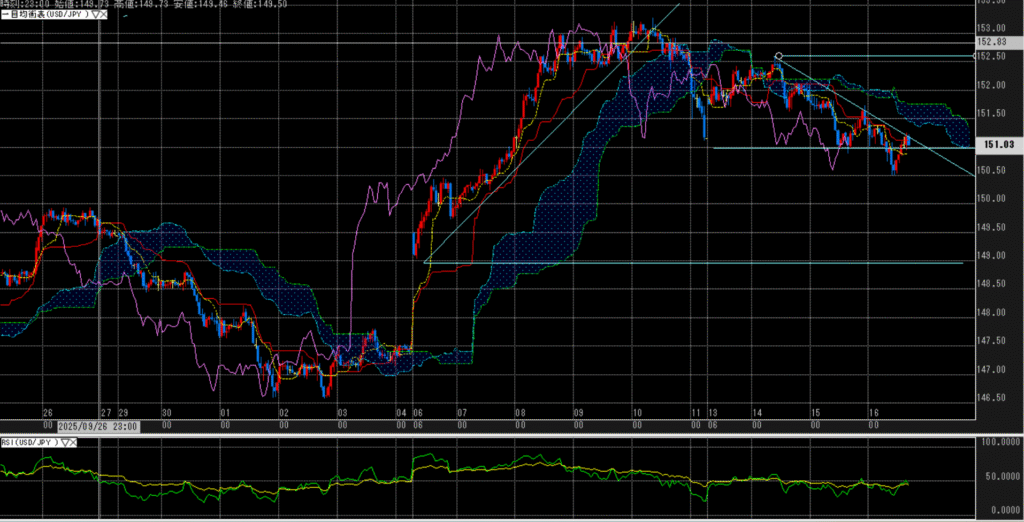Select the long horizontal support line near 148.85
The image size is (1024, 522).
coord(700,263)
